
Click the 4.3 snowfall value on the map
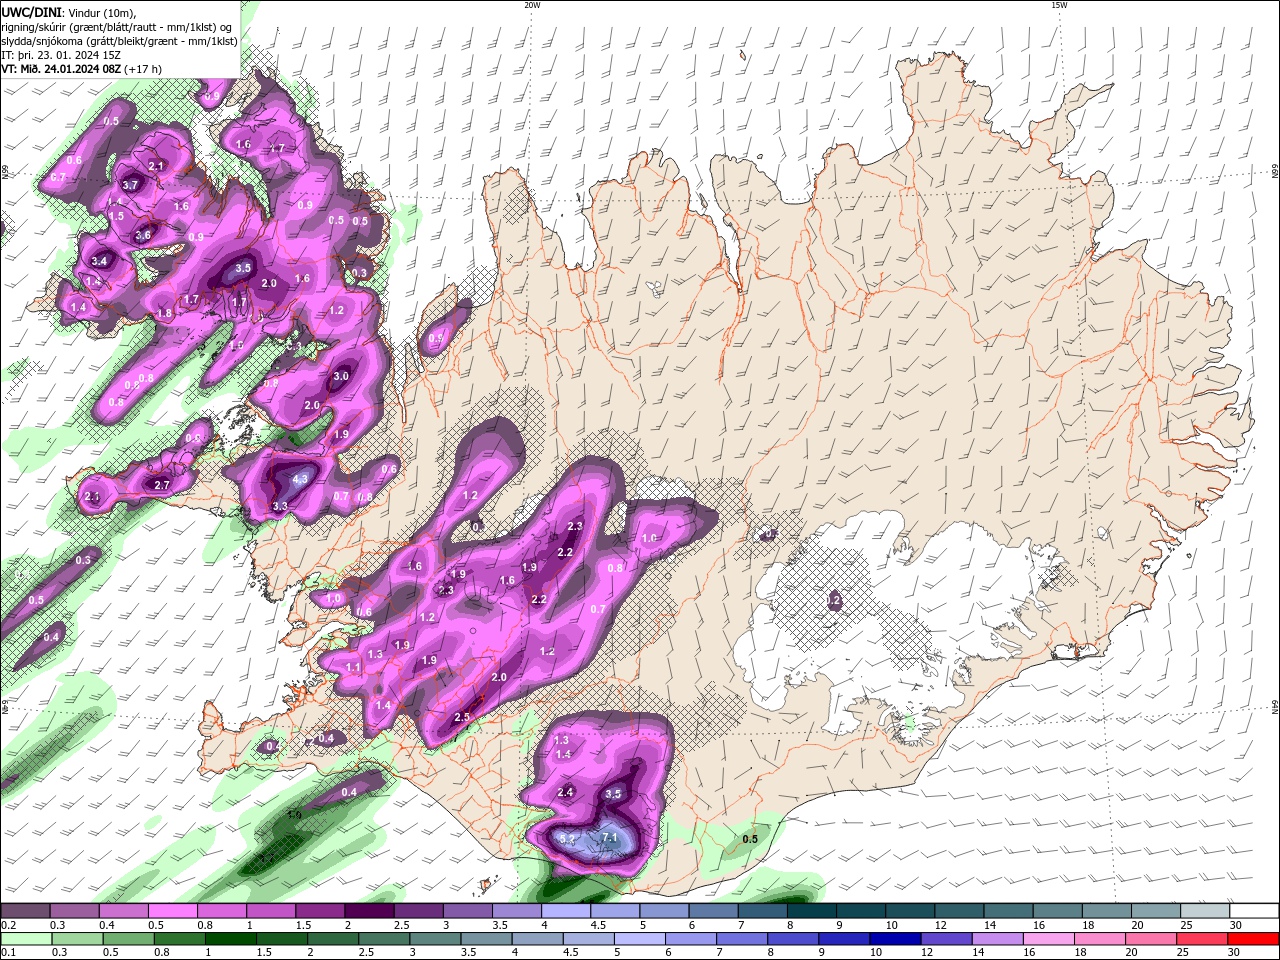[300, 479]
